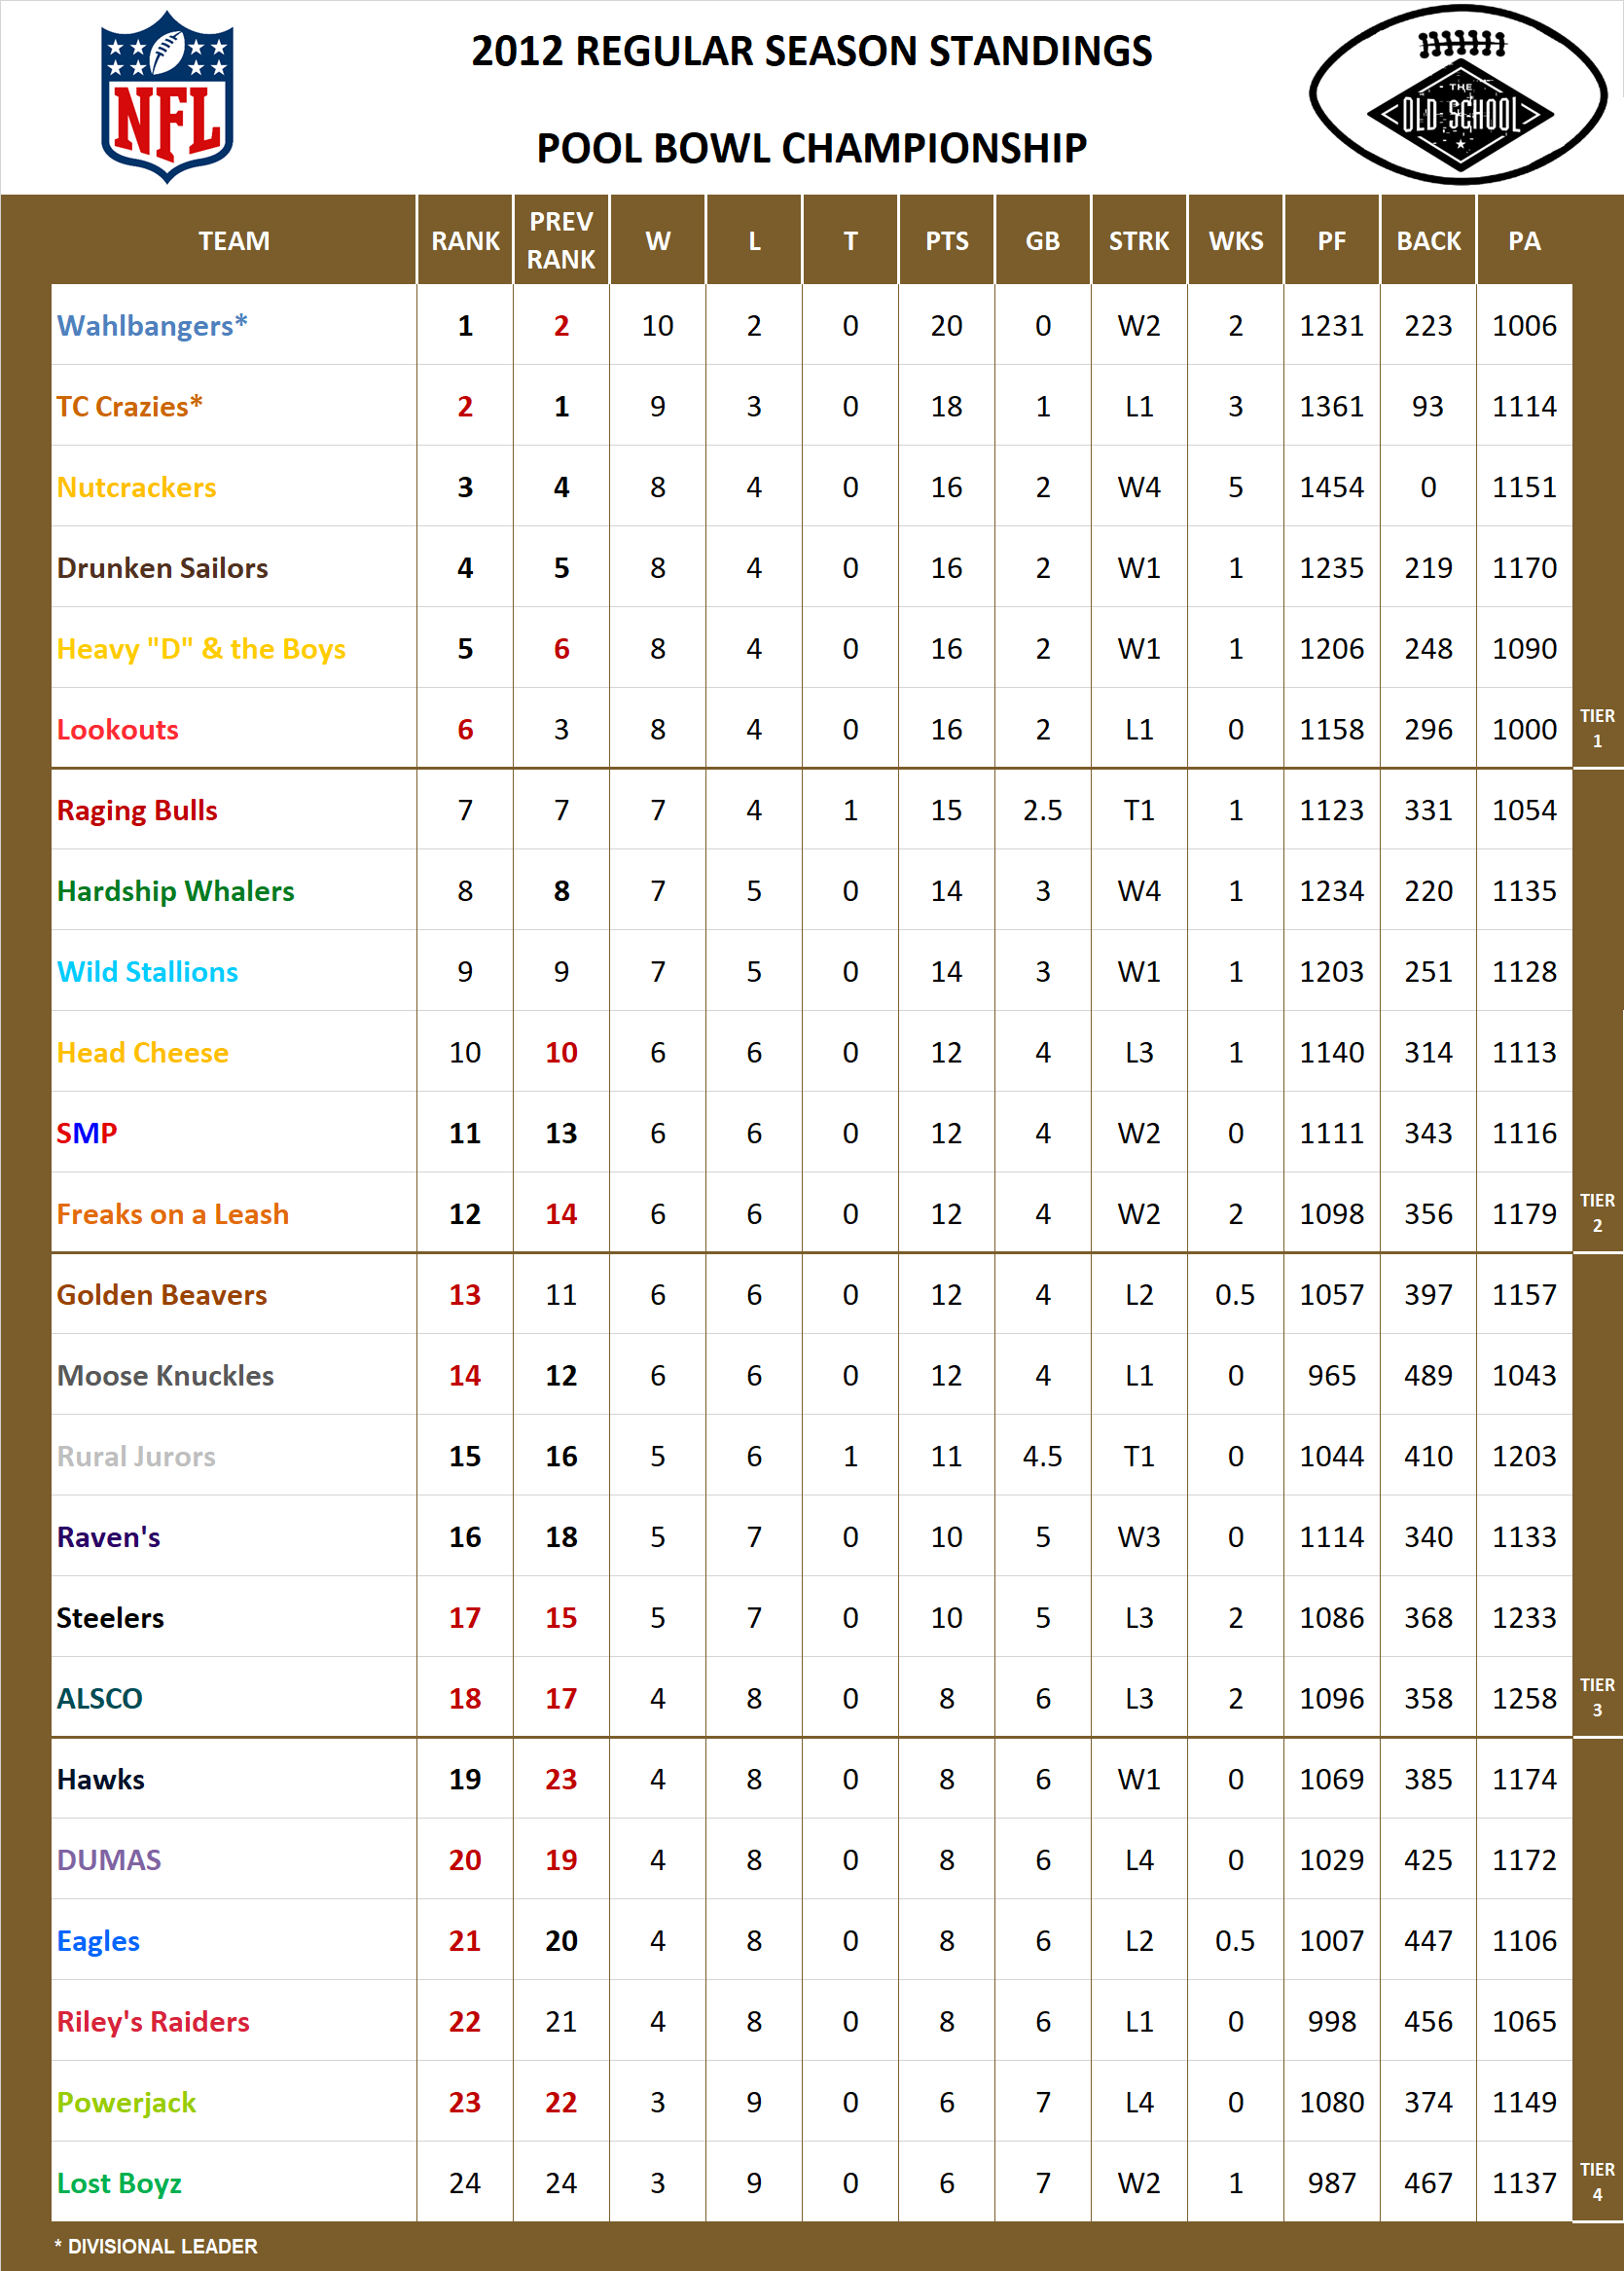Click the POOL BOWL CHAMPIONSHIP title
The width and height of the screenshot is (1624, 2271).
tap(812, 147)
